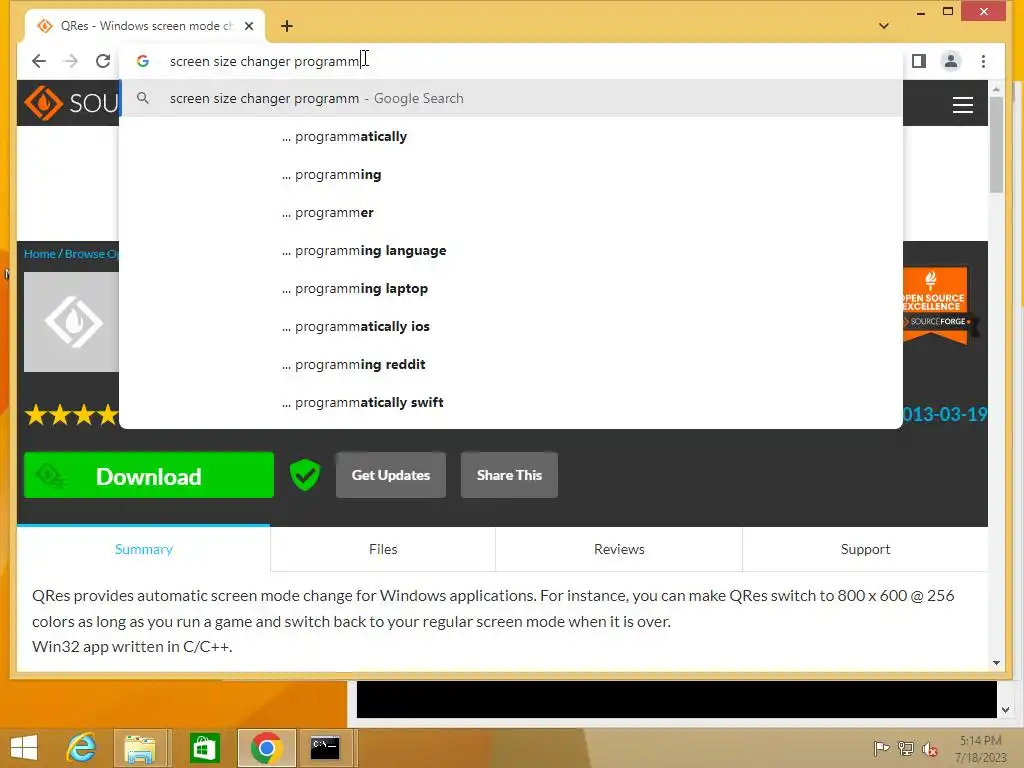Choose suggestion 'programmatically'
Screen dimensions: 1024x768
click(511, 136)
